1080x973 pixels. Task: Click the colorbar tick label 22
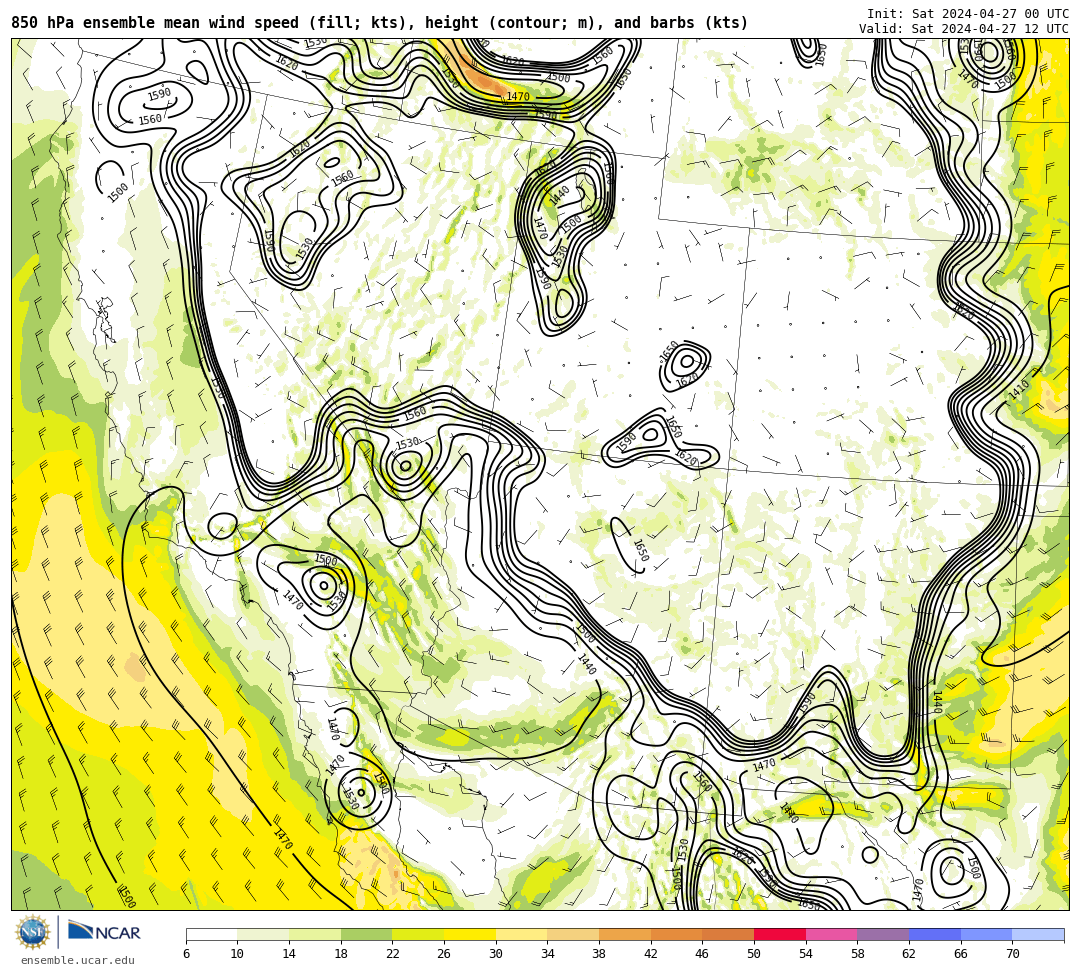pyautogui.click(x=393, y=954)
